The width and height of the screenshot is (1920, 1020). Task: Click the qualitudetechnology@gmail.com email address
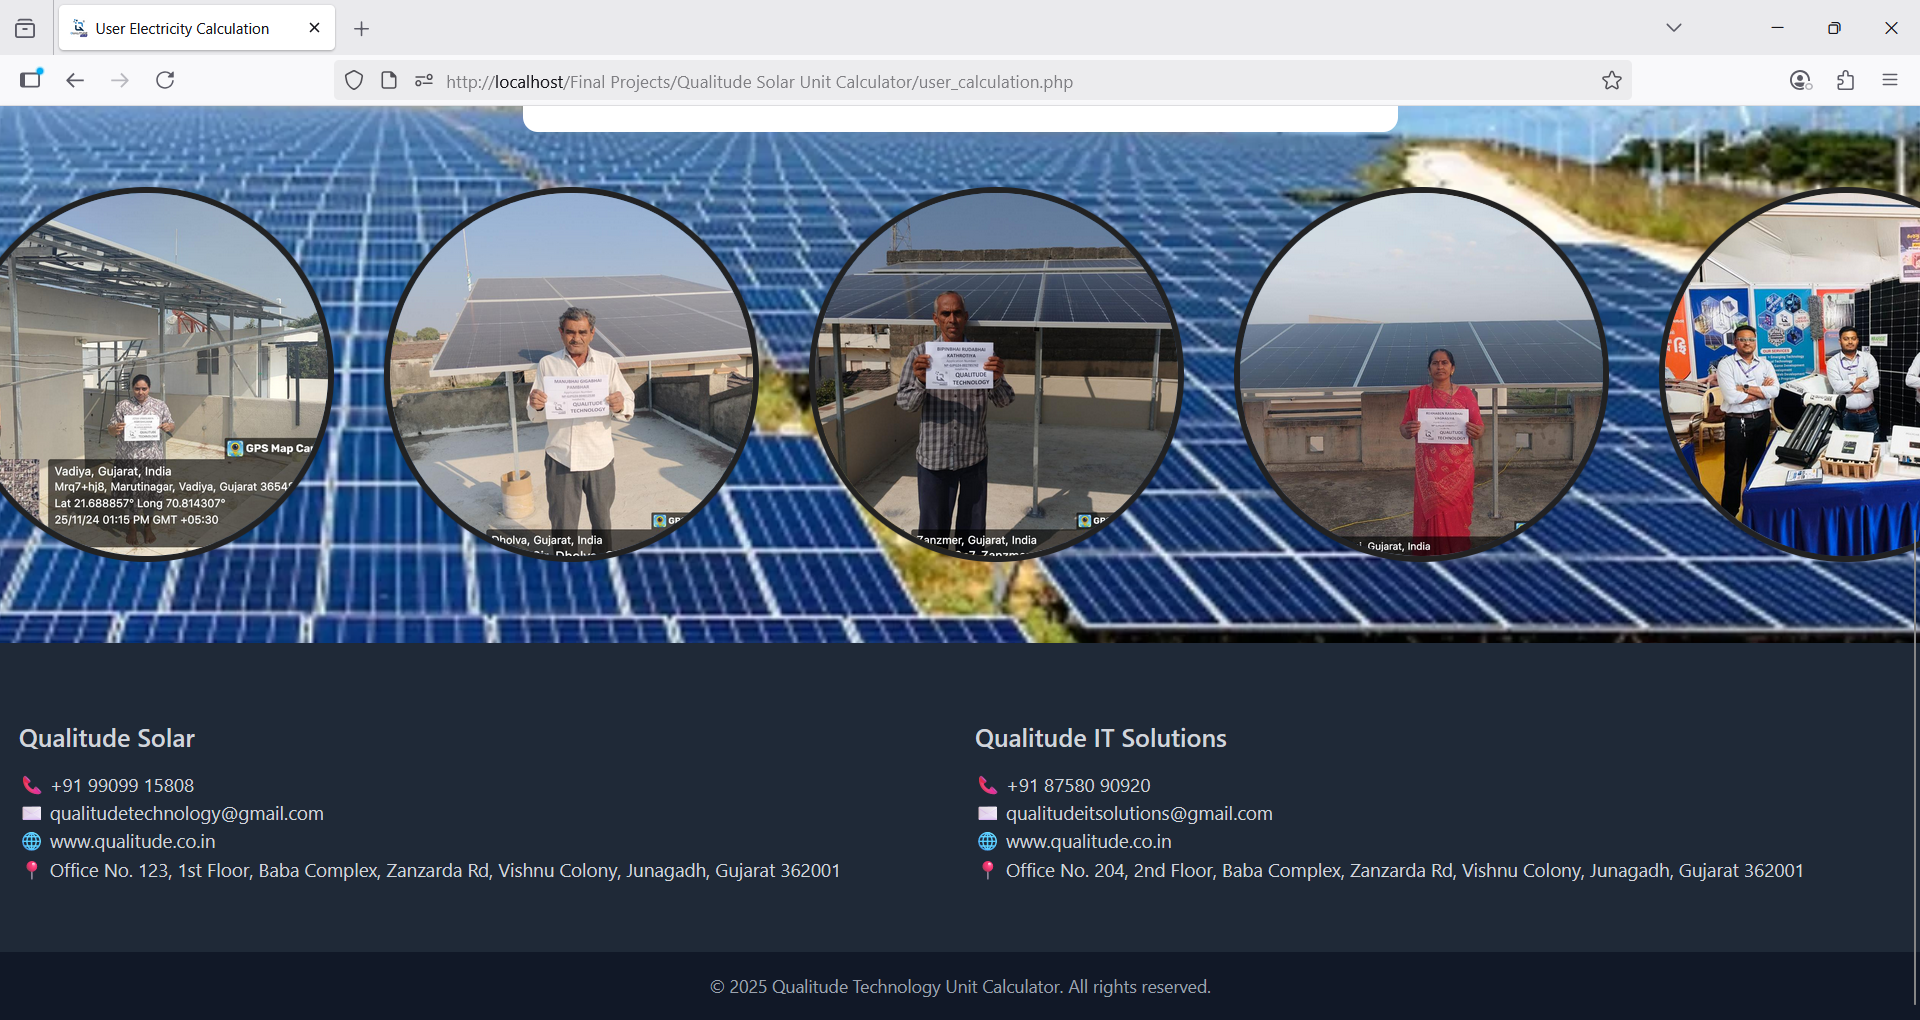pos(186,814)
